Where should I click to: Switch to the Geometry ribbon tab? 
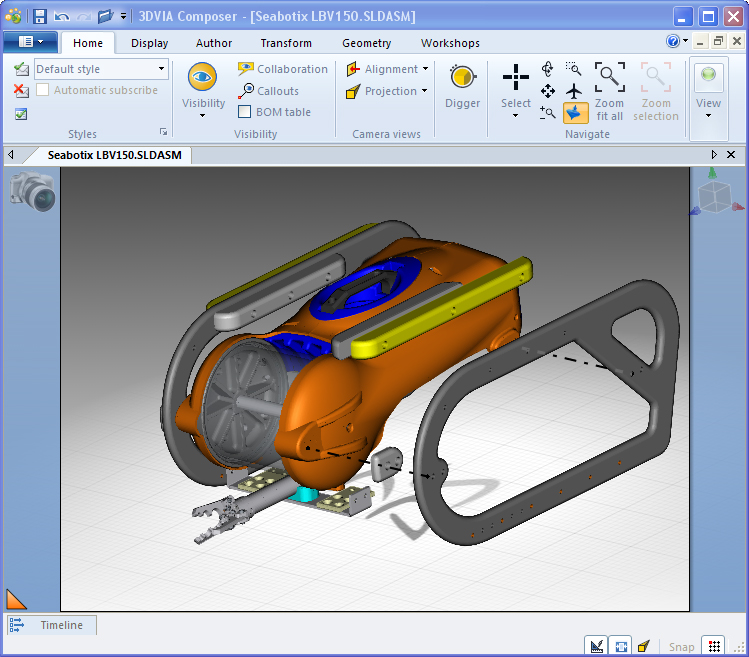coord(366,43)
